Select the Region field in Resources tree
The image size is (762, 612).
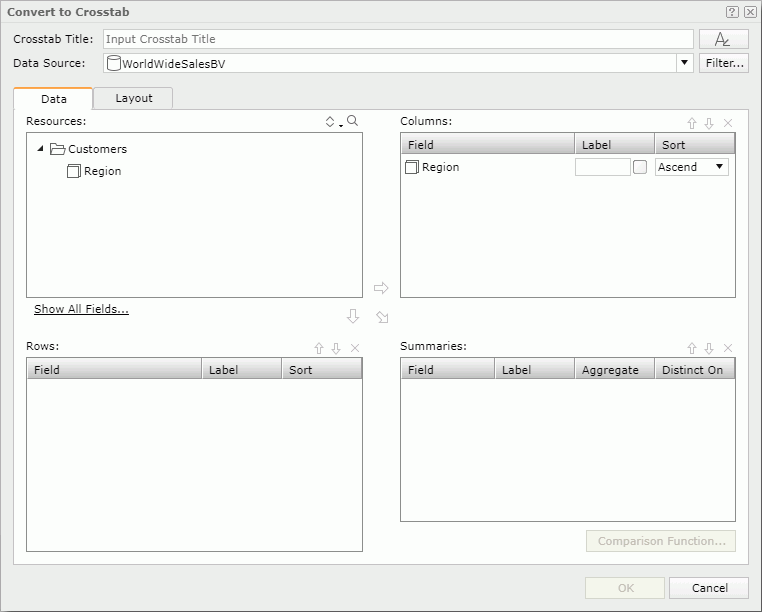[102, 171]
